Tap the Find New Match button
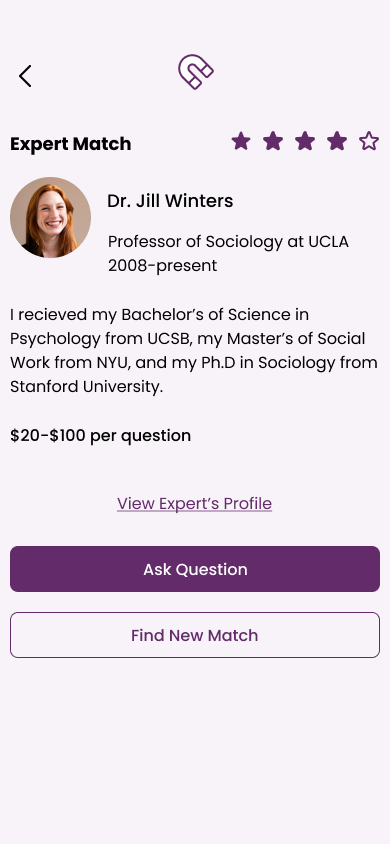This screenshot has height=844, width=390. click(195, 635)
